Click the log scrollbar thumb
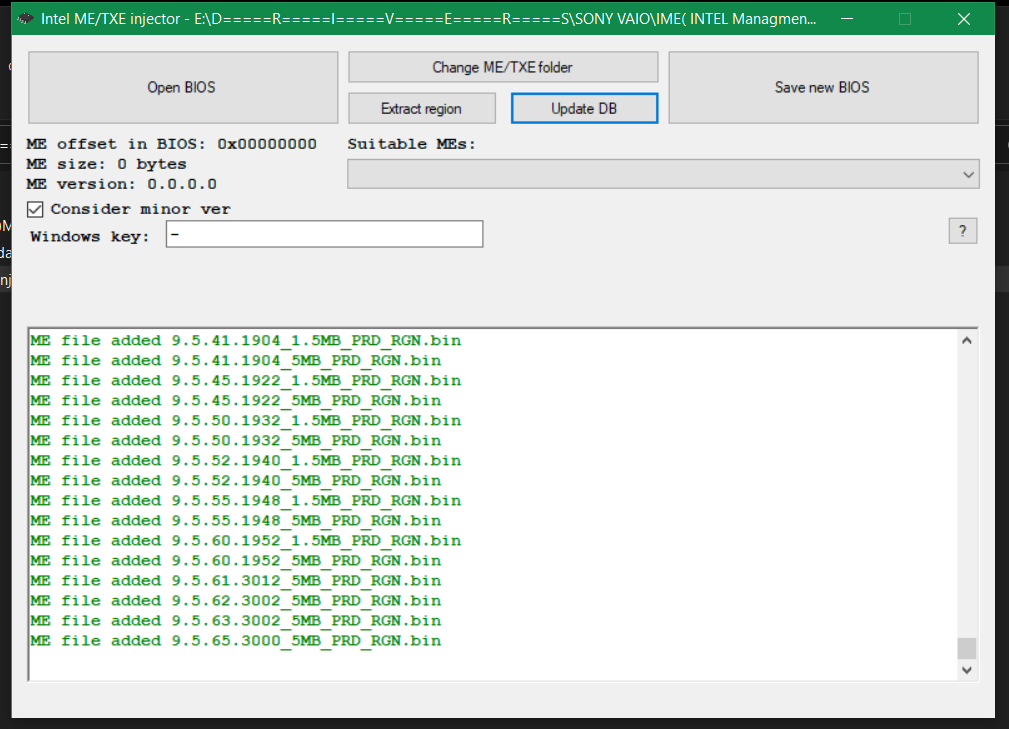 pyautogui.click(x=967, y=649)
